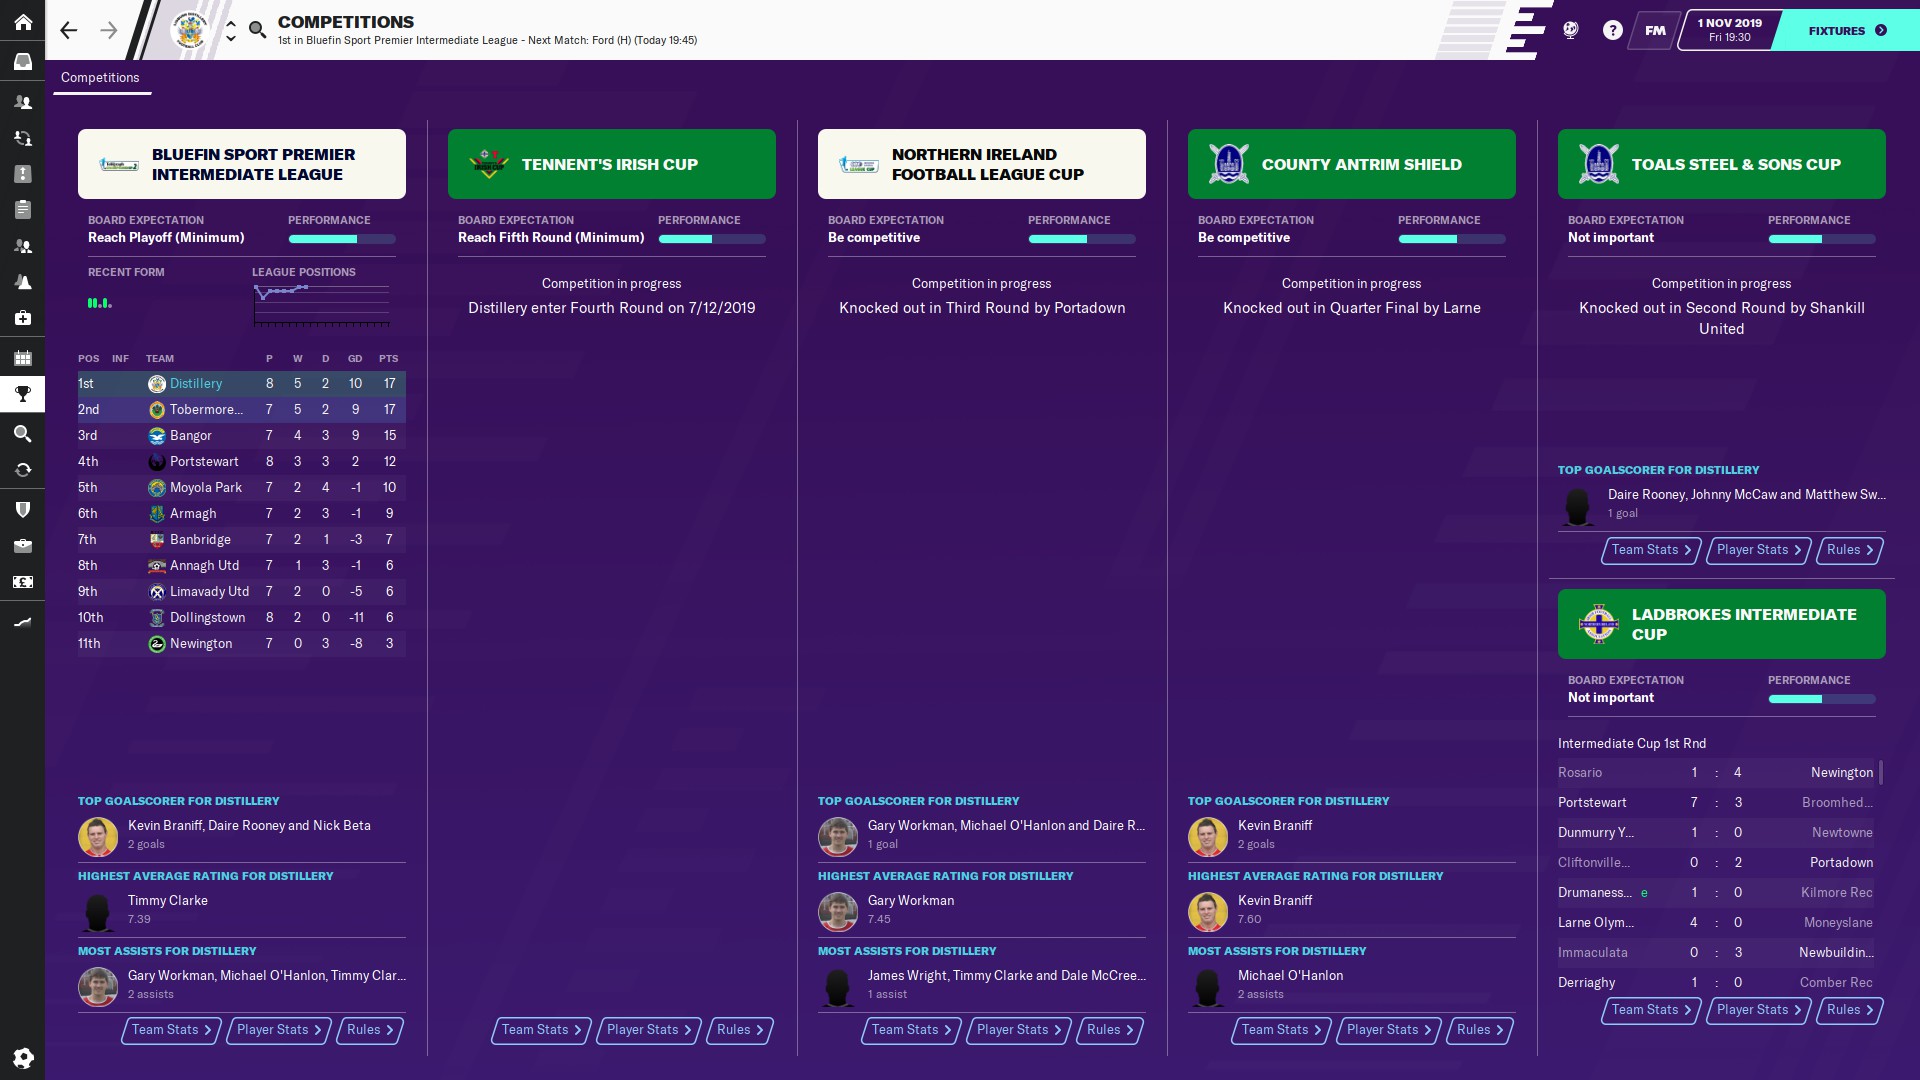Open the help question mark icon
Viewport: 1920px width, 1080px height.
1612,30
